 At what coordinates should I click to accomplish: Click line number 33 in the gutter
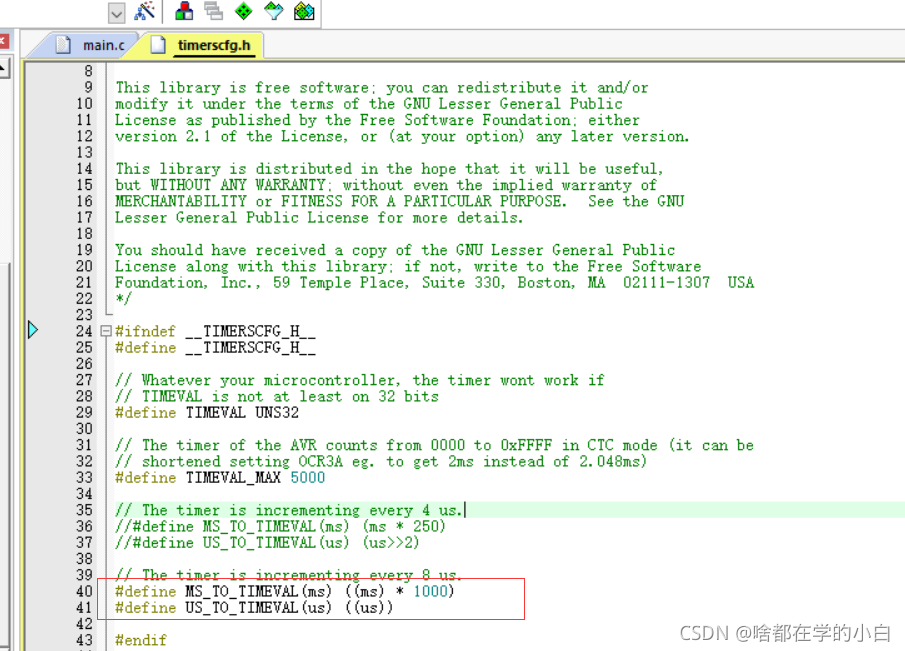tap(84, 477)
